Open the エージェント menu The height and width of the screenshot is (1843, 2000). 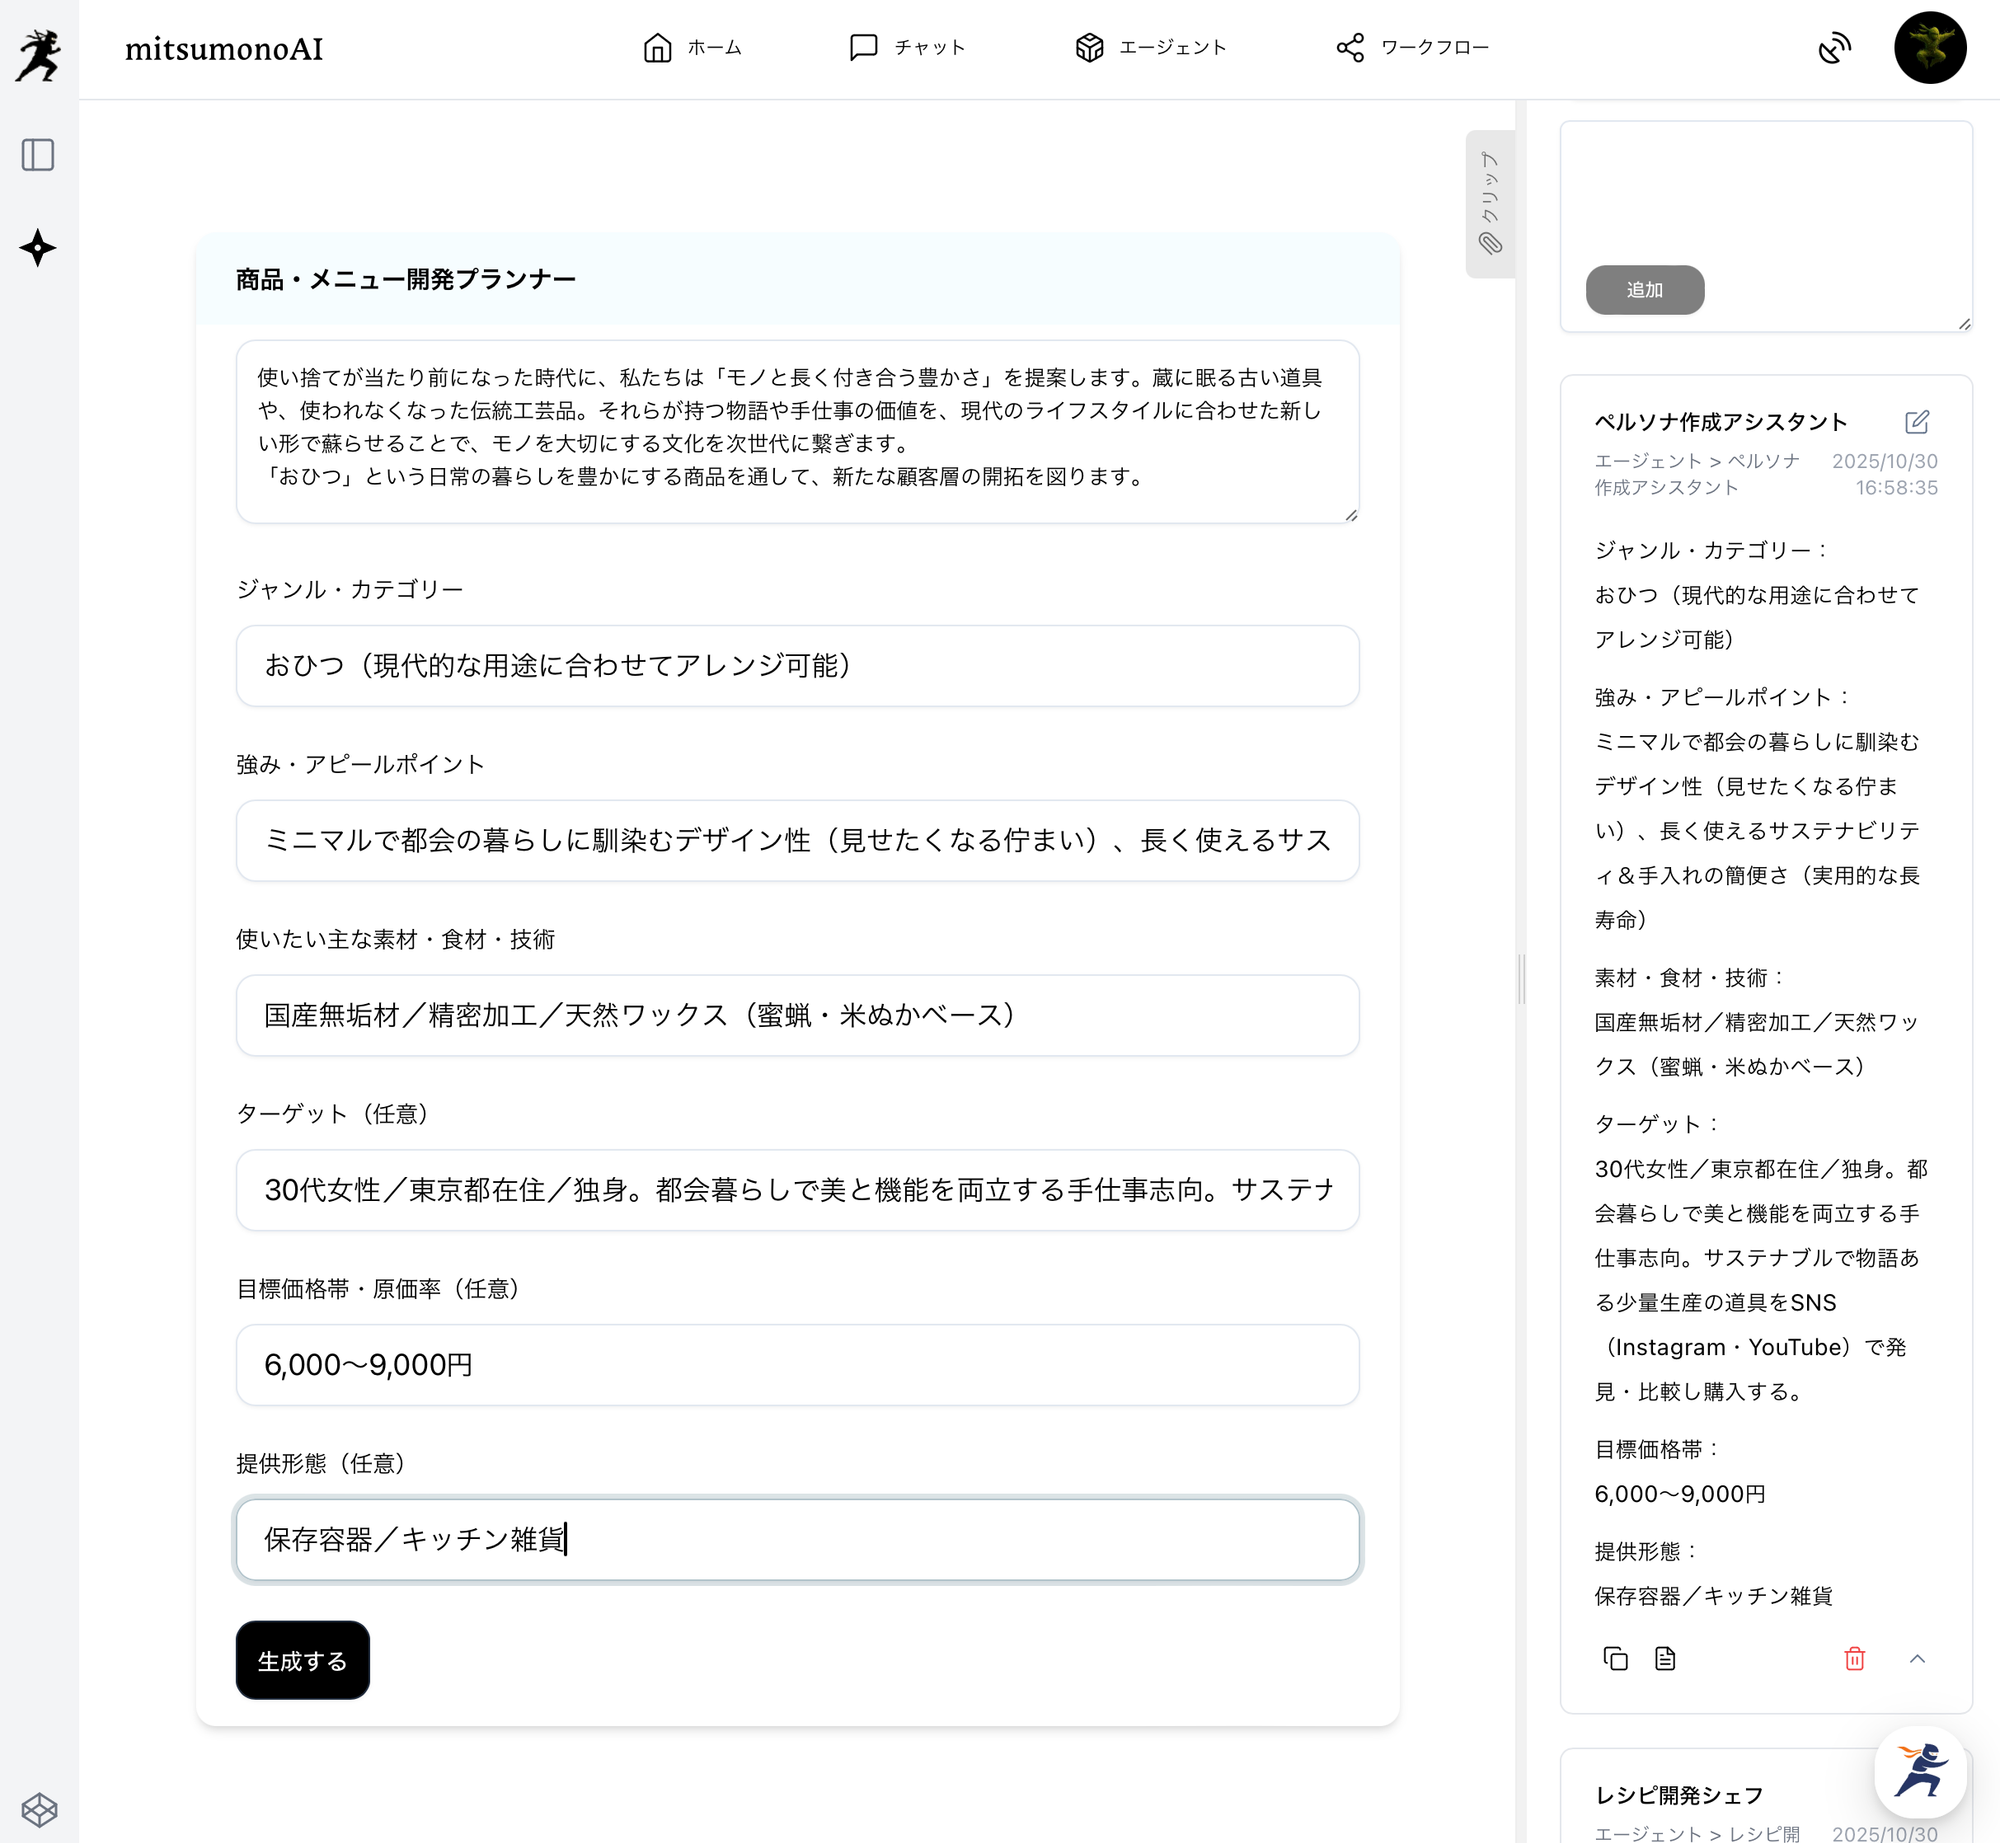click(1150, 48)
